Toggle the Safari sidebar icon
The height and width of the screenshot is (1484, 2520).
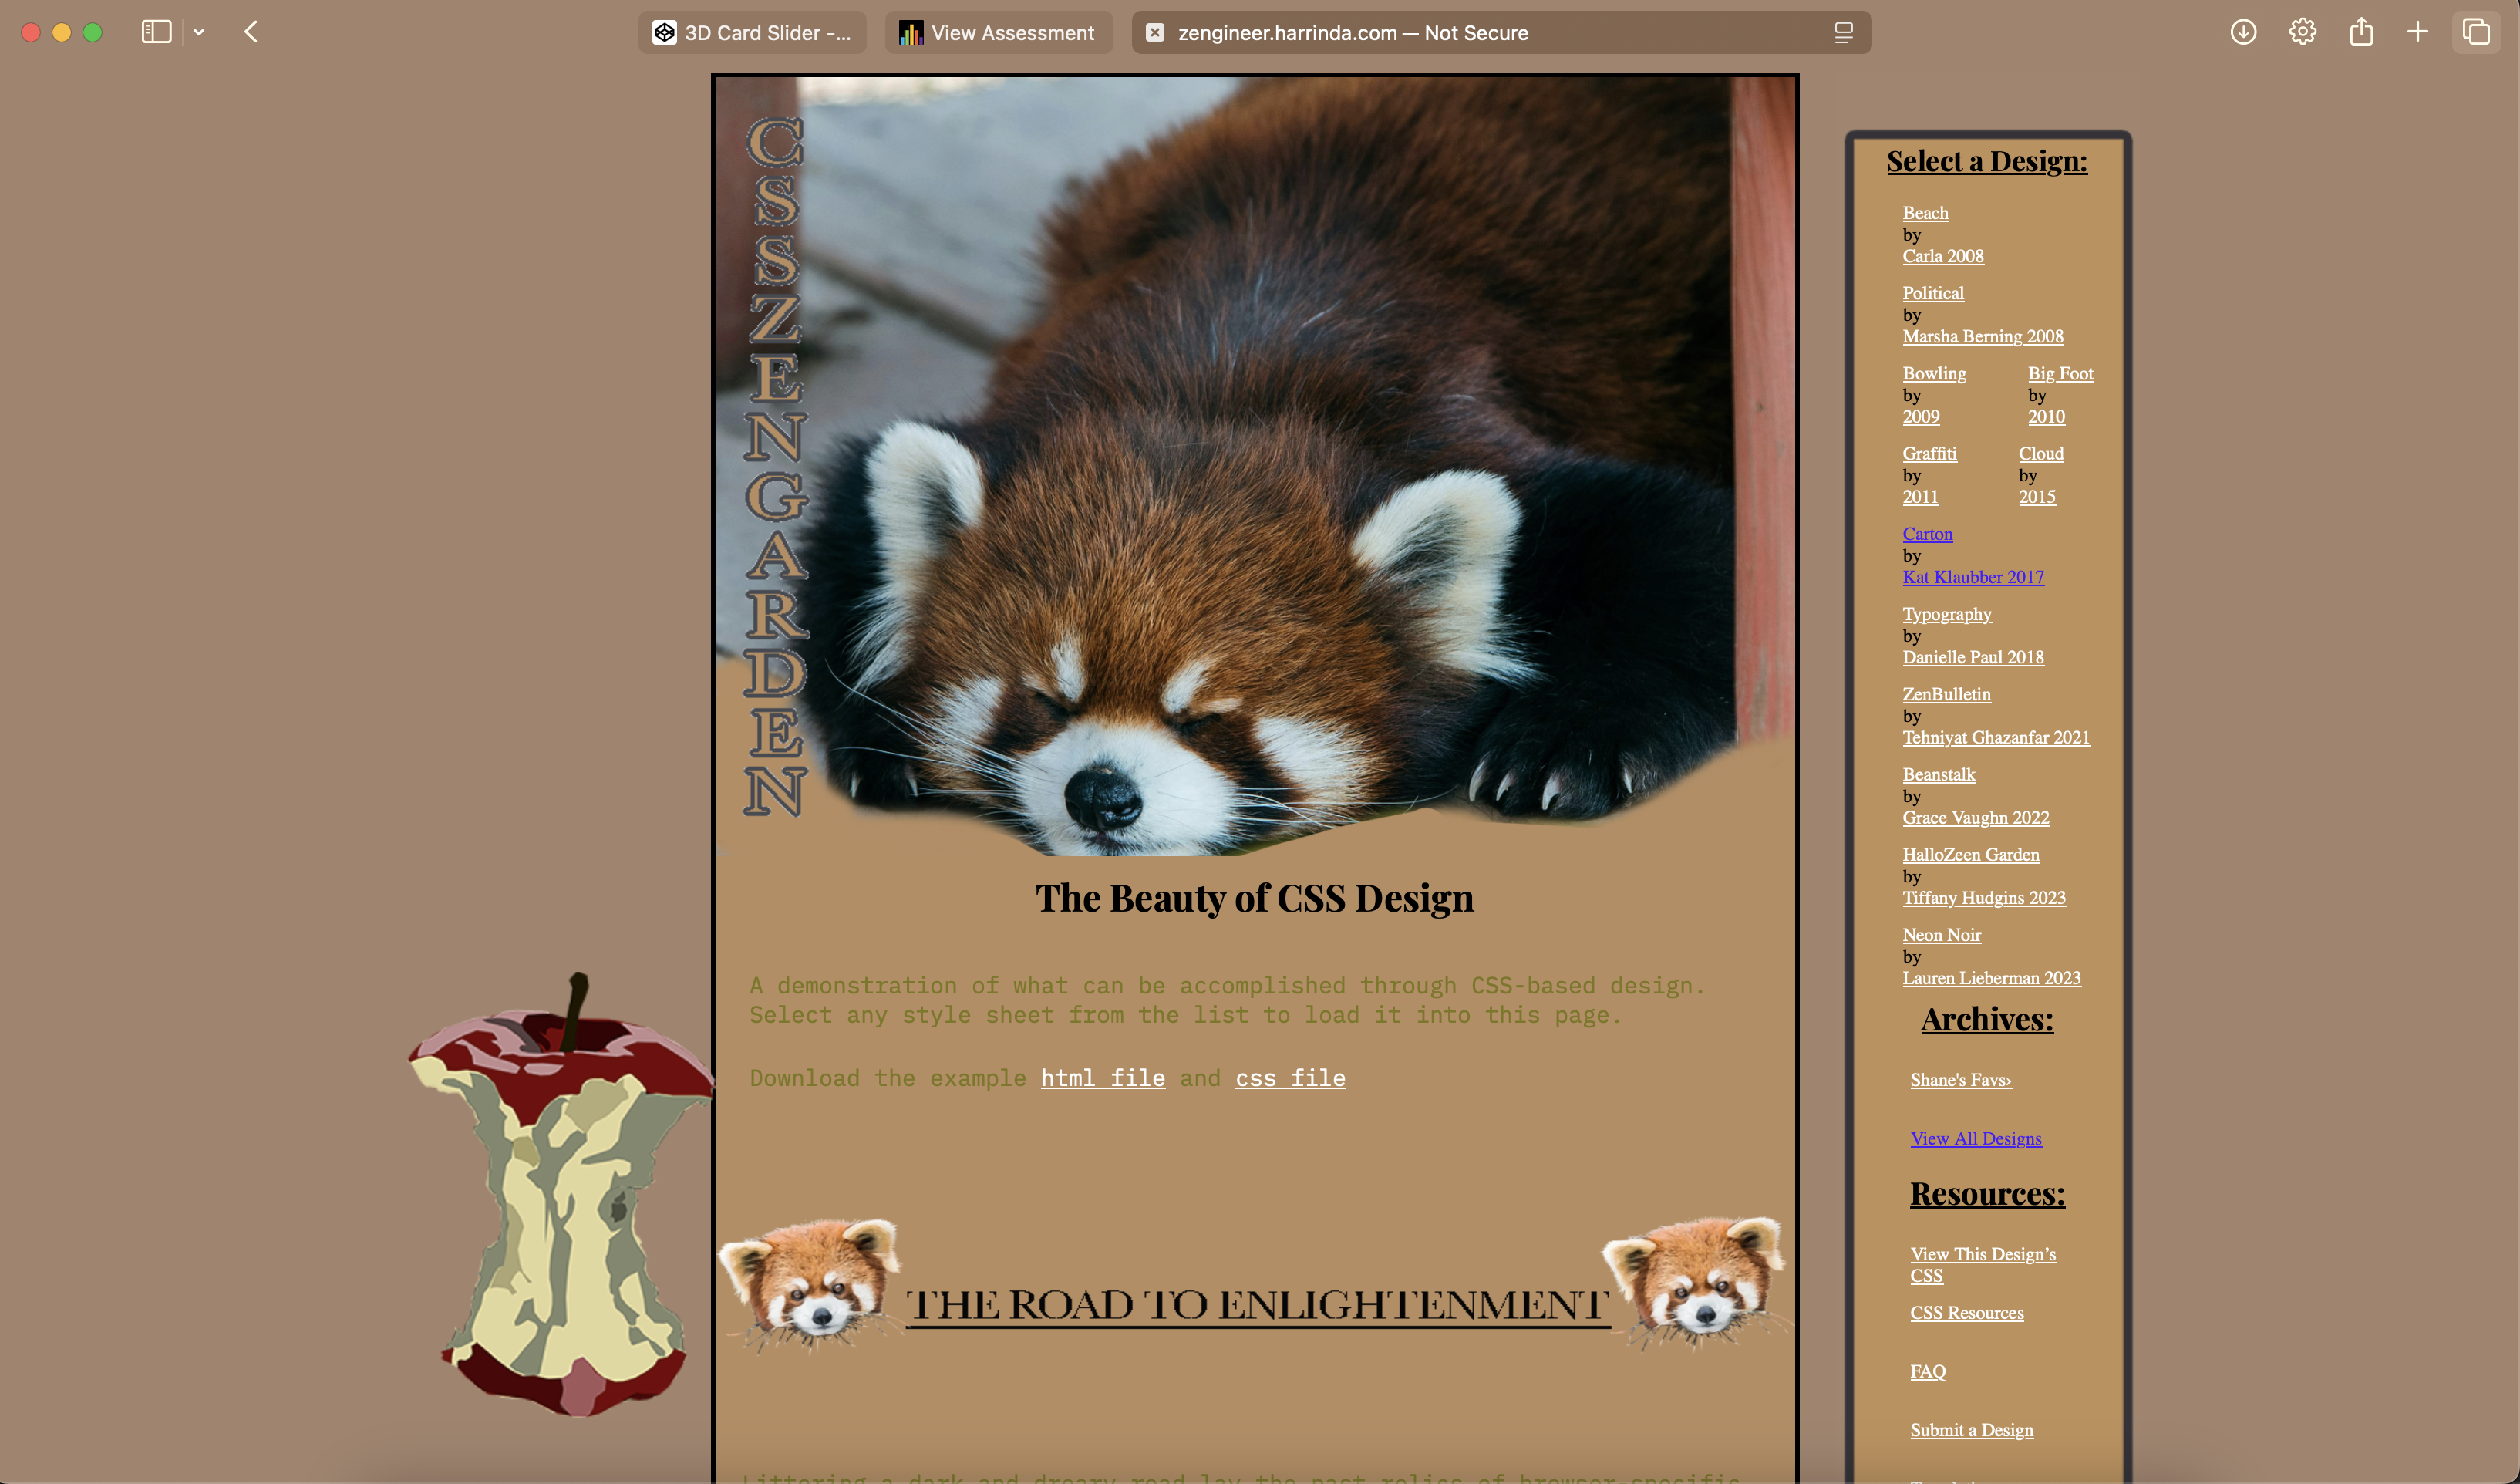tap(156, 32)
